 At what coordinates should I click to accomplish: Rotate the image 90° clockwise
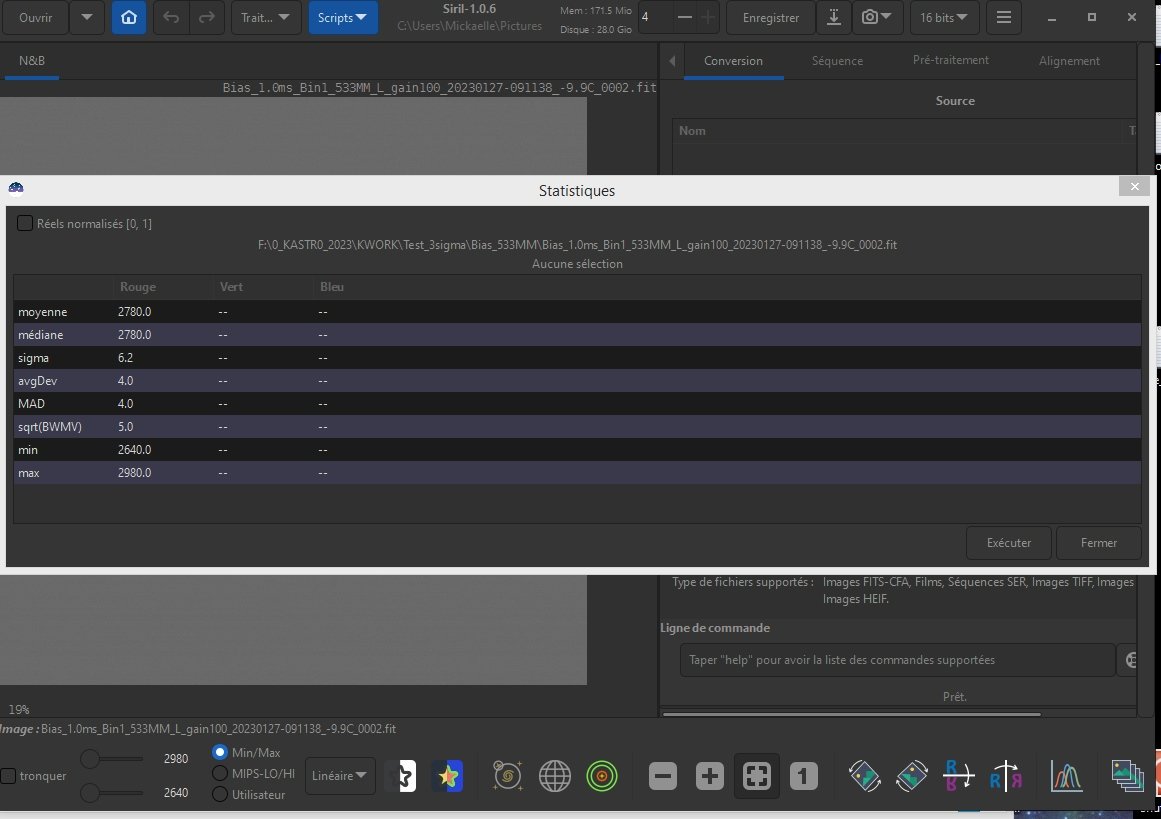(911, 776)
